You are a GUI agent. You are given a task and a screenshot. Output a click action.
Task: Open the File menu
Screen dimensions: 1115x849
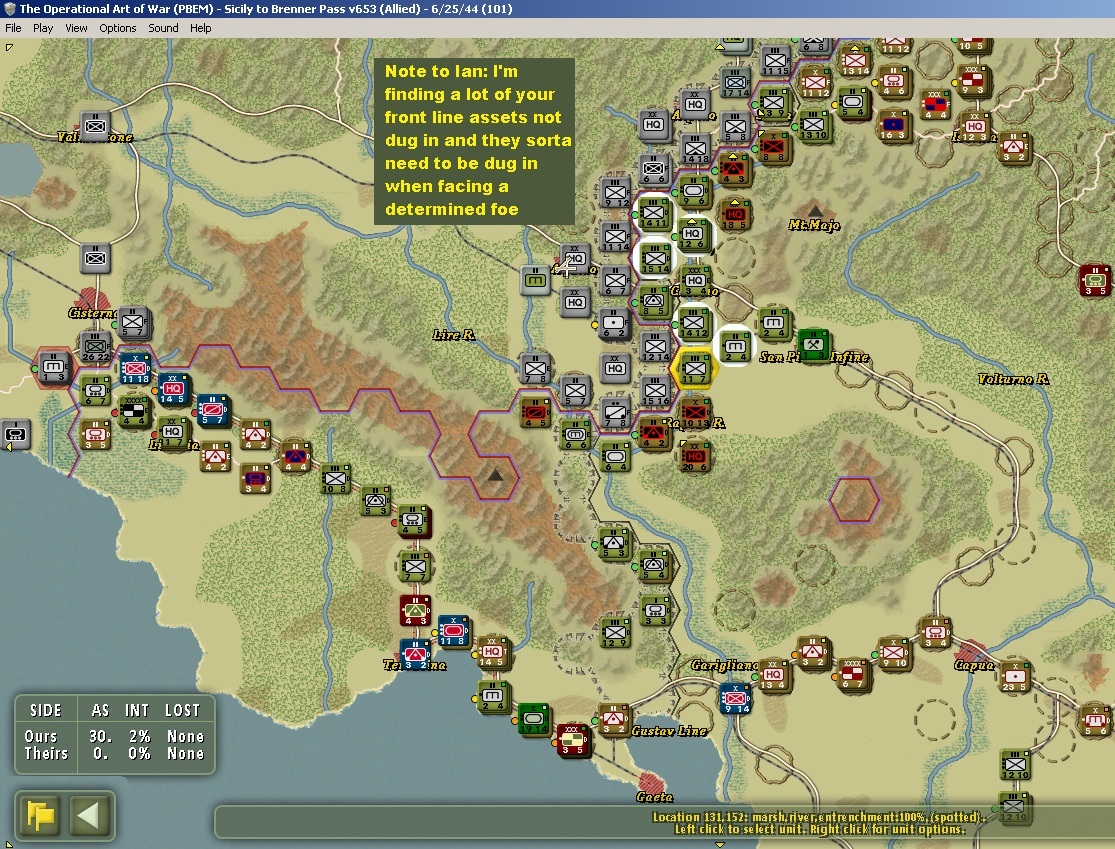[x=13, y=28]
